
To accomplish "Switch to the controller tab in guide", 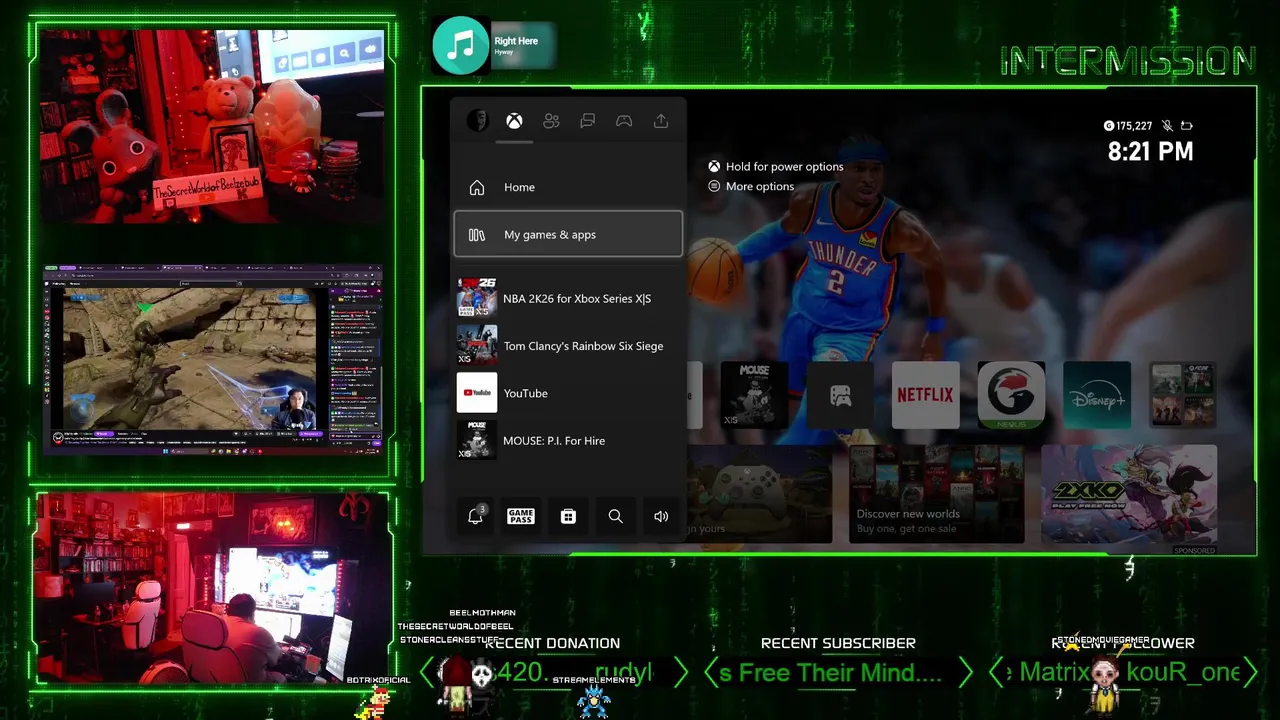I will tap(624, 121).
